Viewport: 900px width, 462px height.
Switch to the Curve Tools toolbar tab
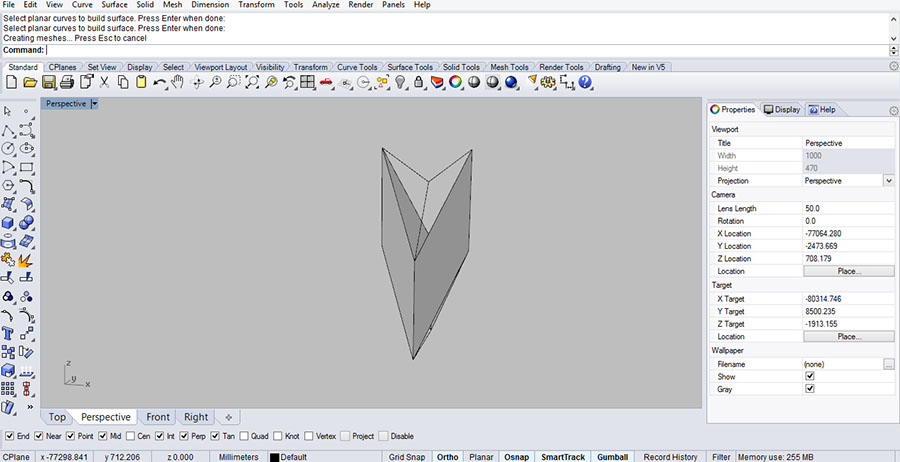click(357, 67)
